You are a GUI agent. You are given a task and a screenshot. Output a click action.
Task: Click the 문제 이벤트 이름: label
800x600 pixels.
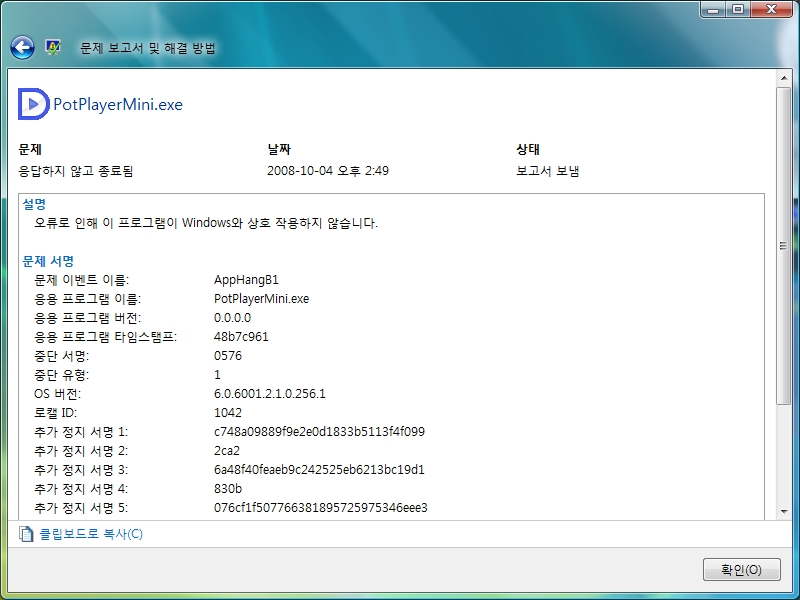coord(82,280)
